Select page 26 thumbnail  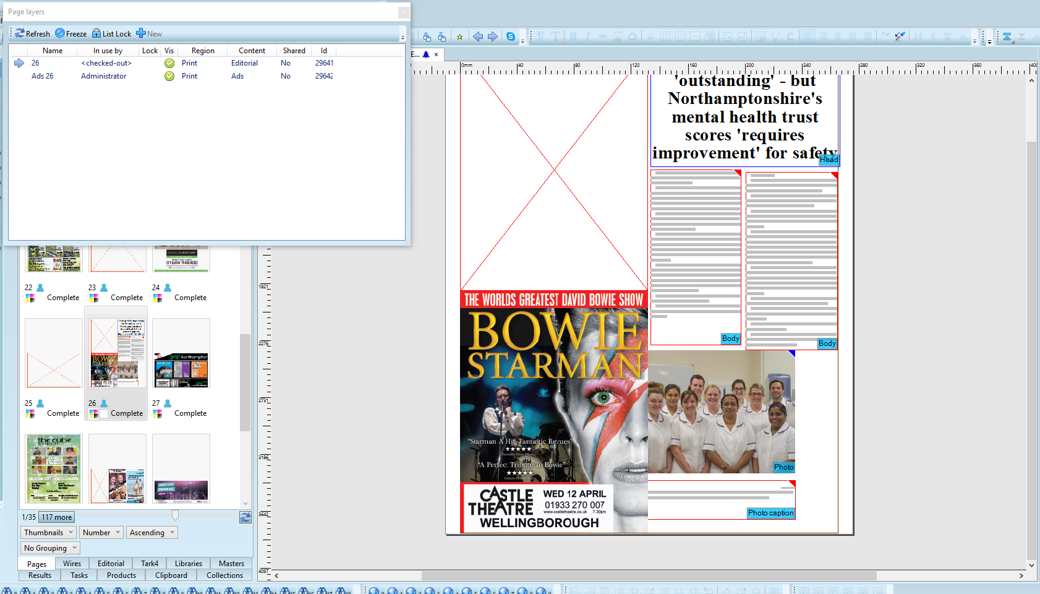coord(117,353)
